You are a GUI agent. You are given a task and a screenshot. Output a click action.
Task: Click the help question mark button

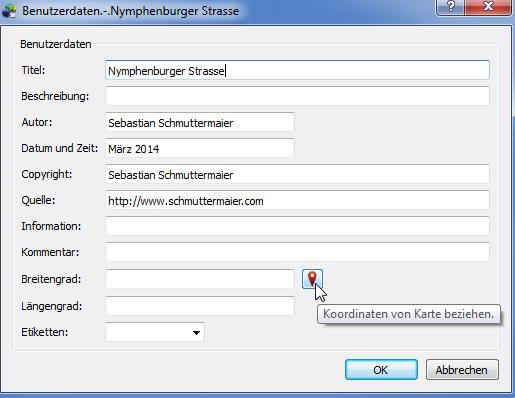click(451, 6)
